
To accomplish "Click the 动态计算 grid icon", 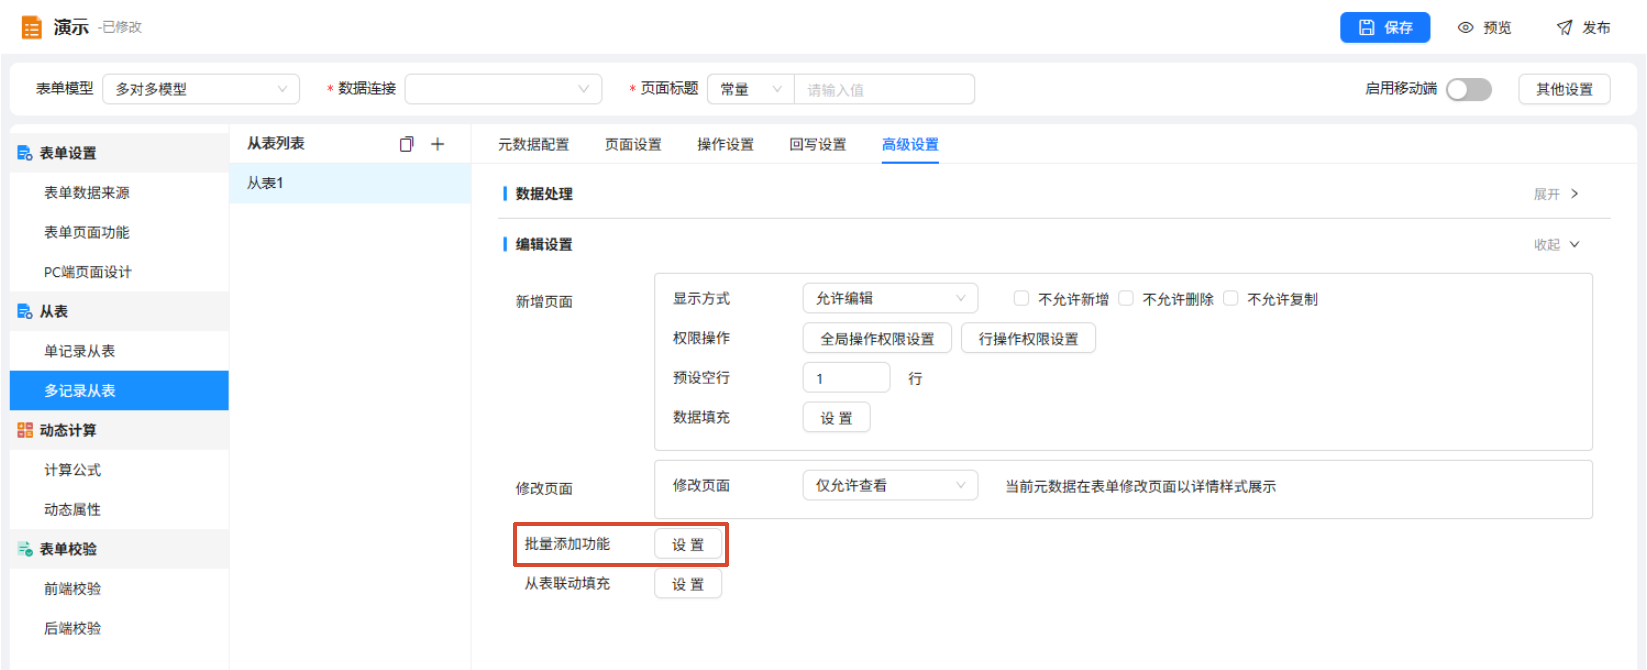I will (25, 430).
